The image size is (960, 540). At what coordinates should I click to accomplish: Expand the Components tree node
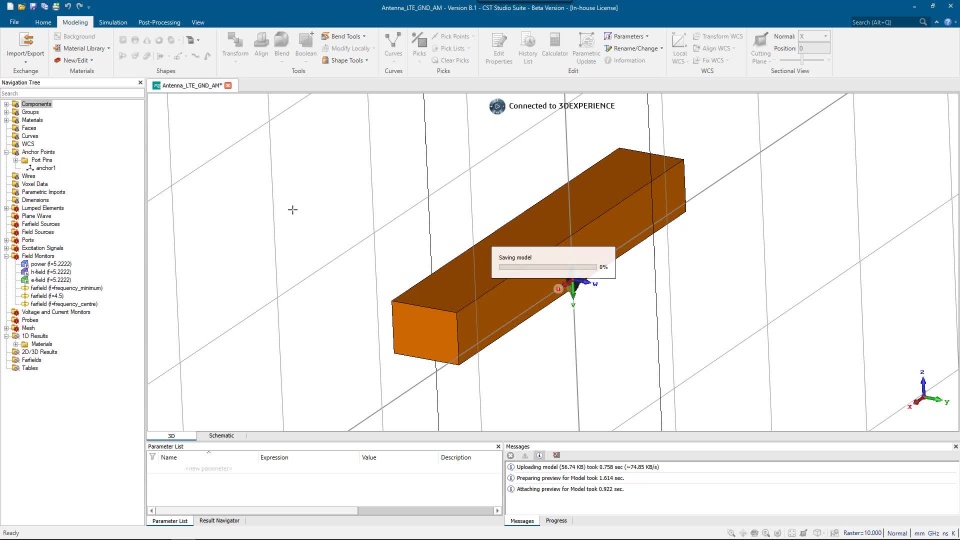pyautogui.click(x=7, y=104)
